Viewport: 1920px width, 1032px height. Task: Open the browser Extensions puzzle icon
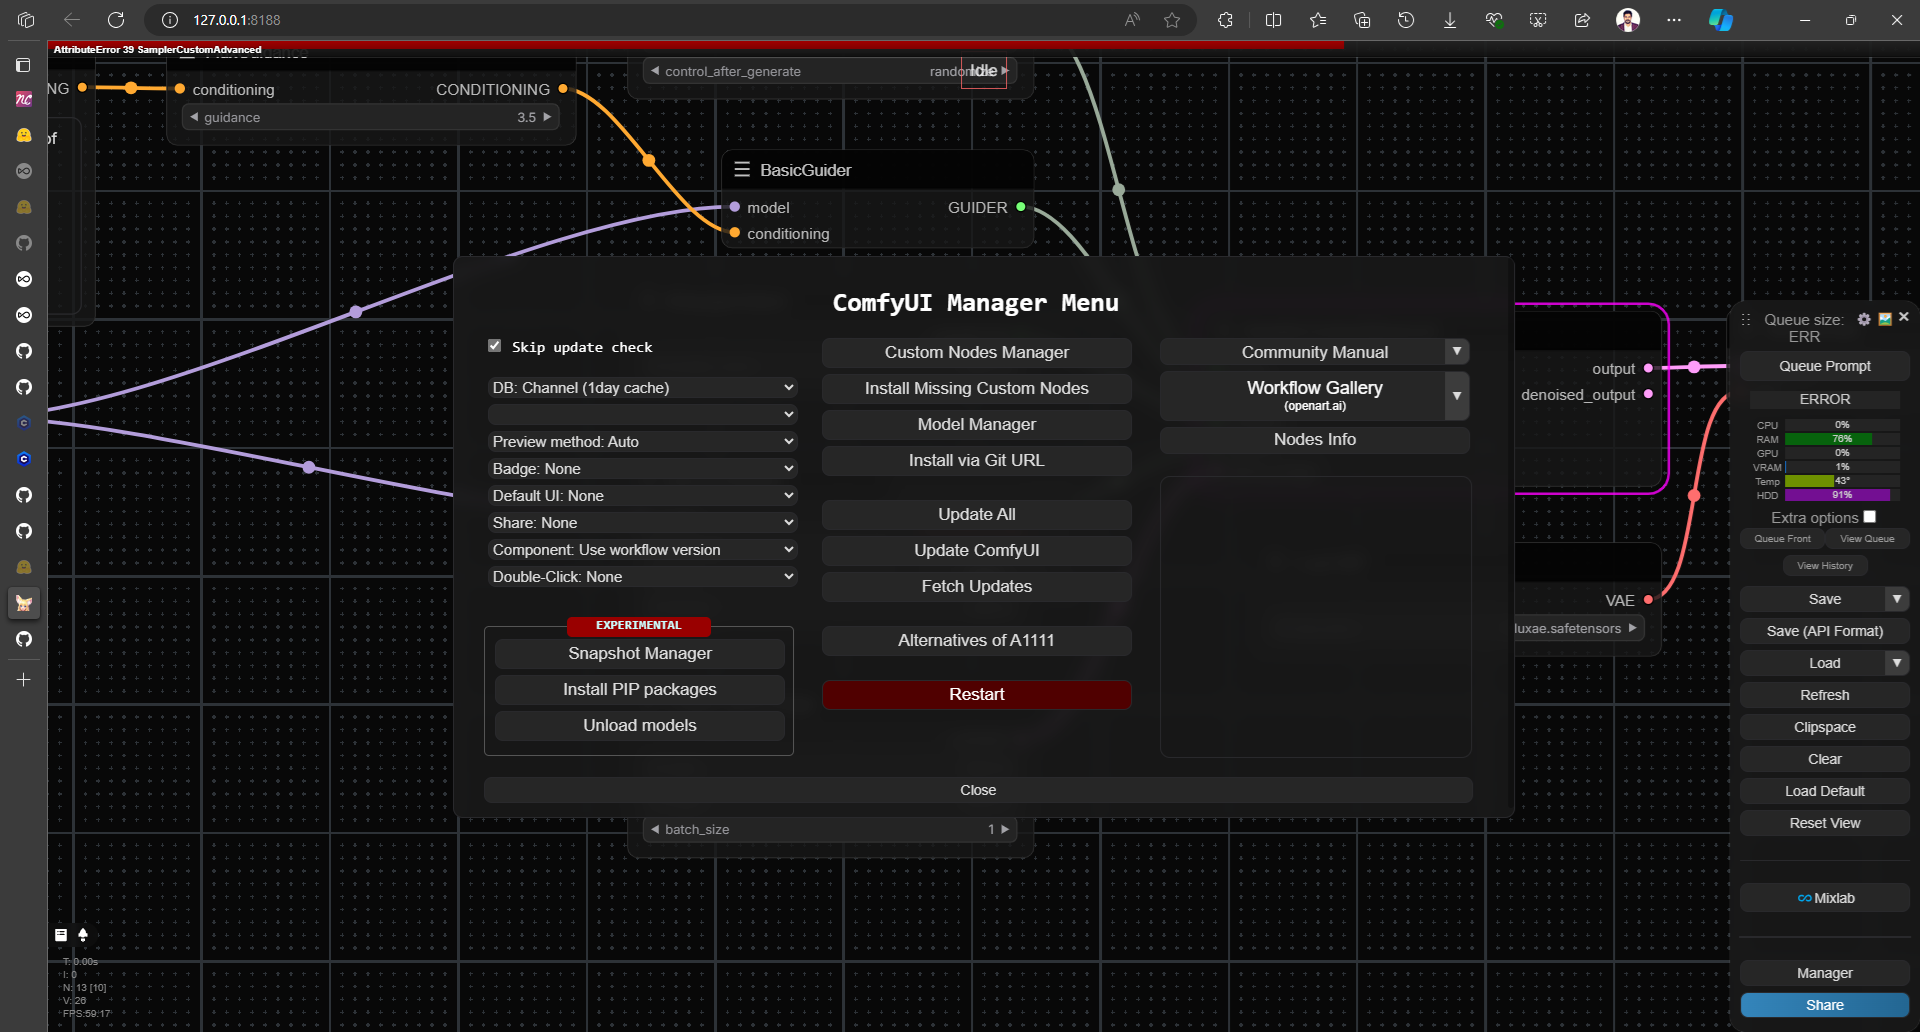click(1225, 20)
